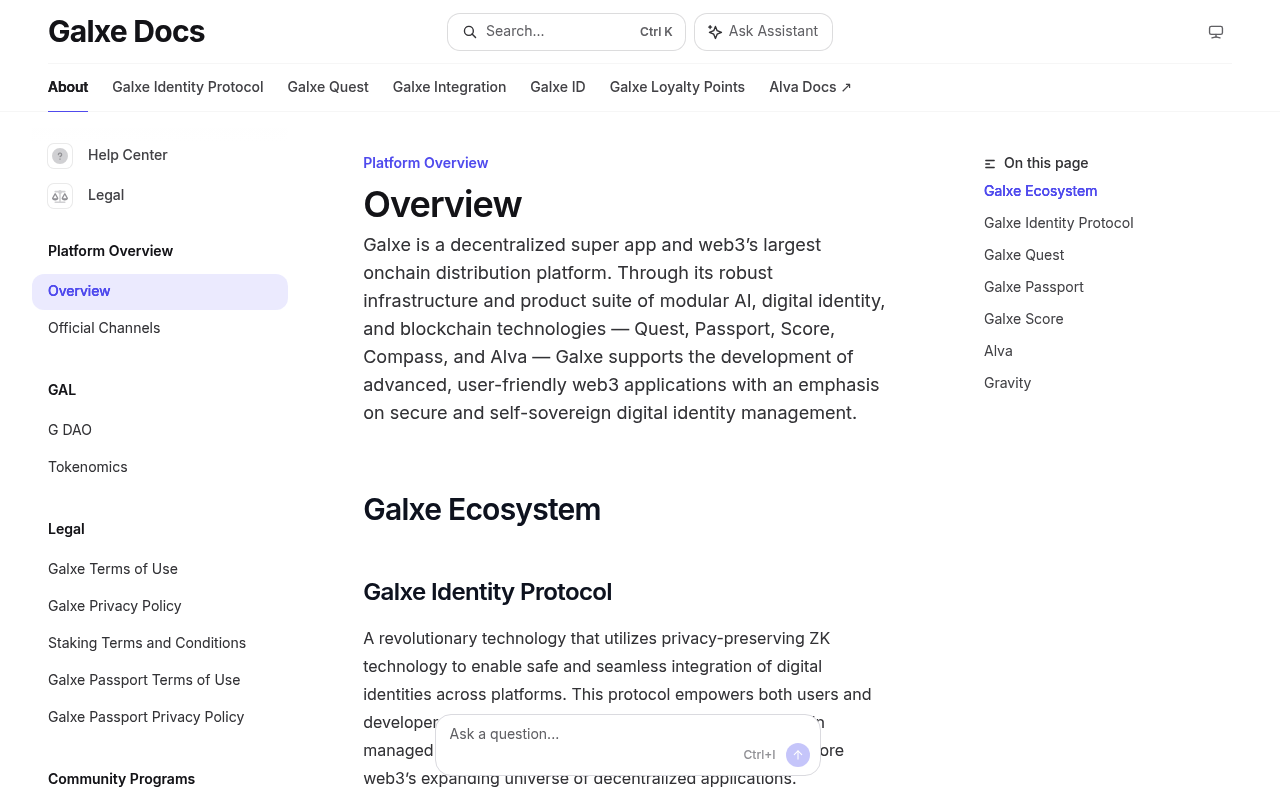Screen dimensions: 1280x800
Task: Jump to Gravity in the page outline
Action: click(x=1007, y=383)
